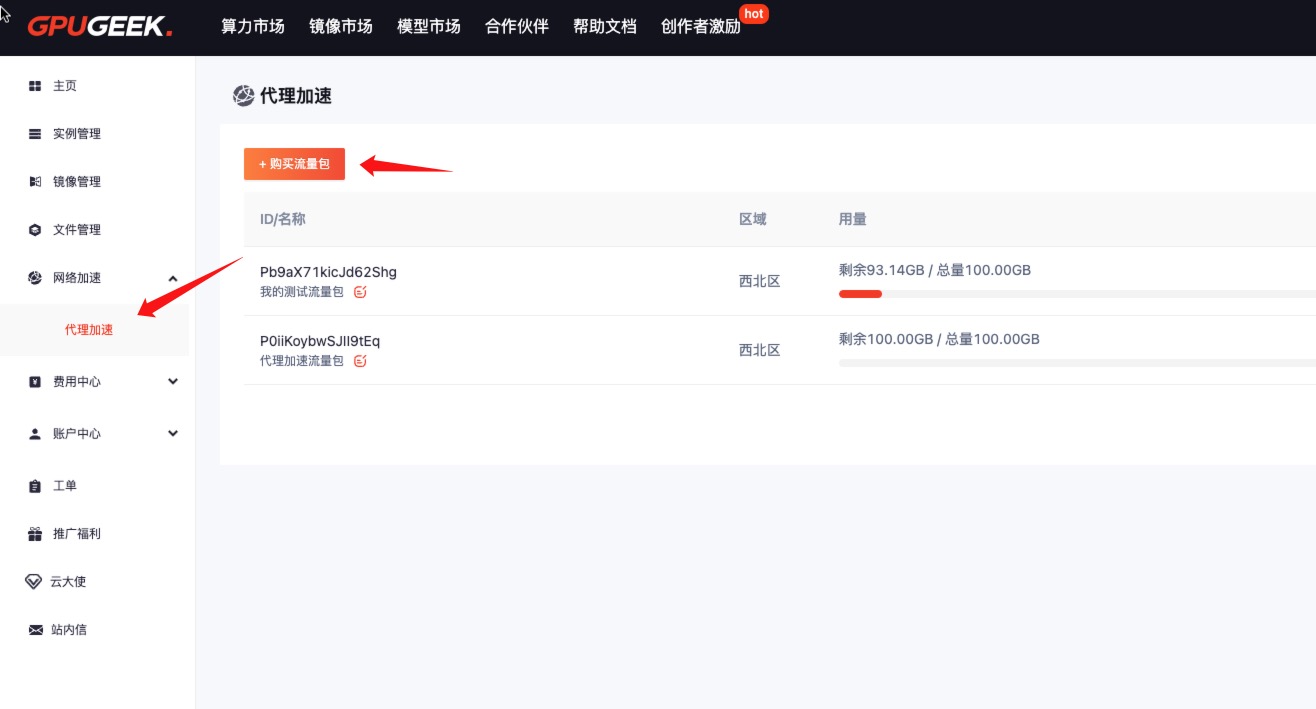This screenshot has width=1316, height=709.
Task: Click the file management icon
Action: tap(35, 230)
